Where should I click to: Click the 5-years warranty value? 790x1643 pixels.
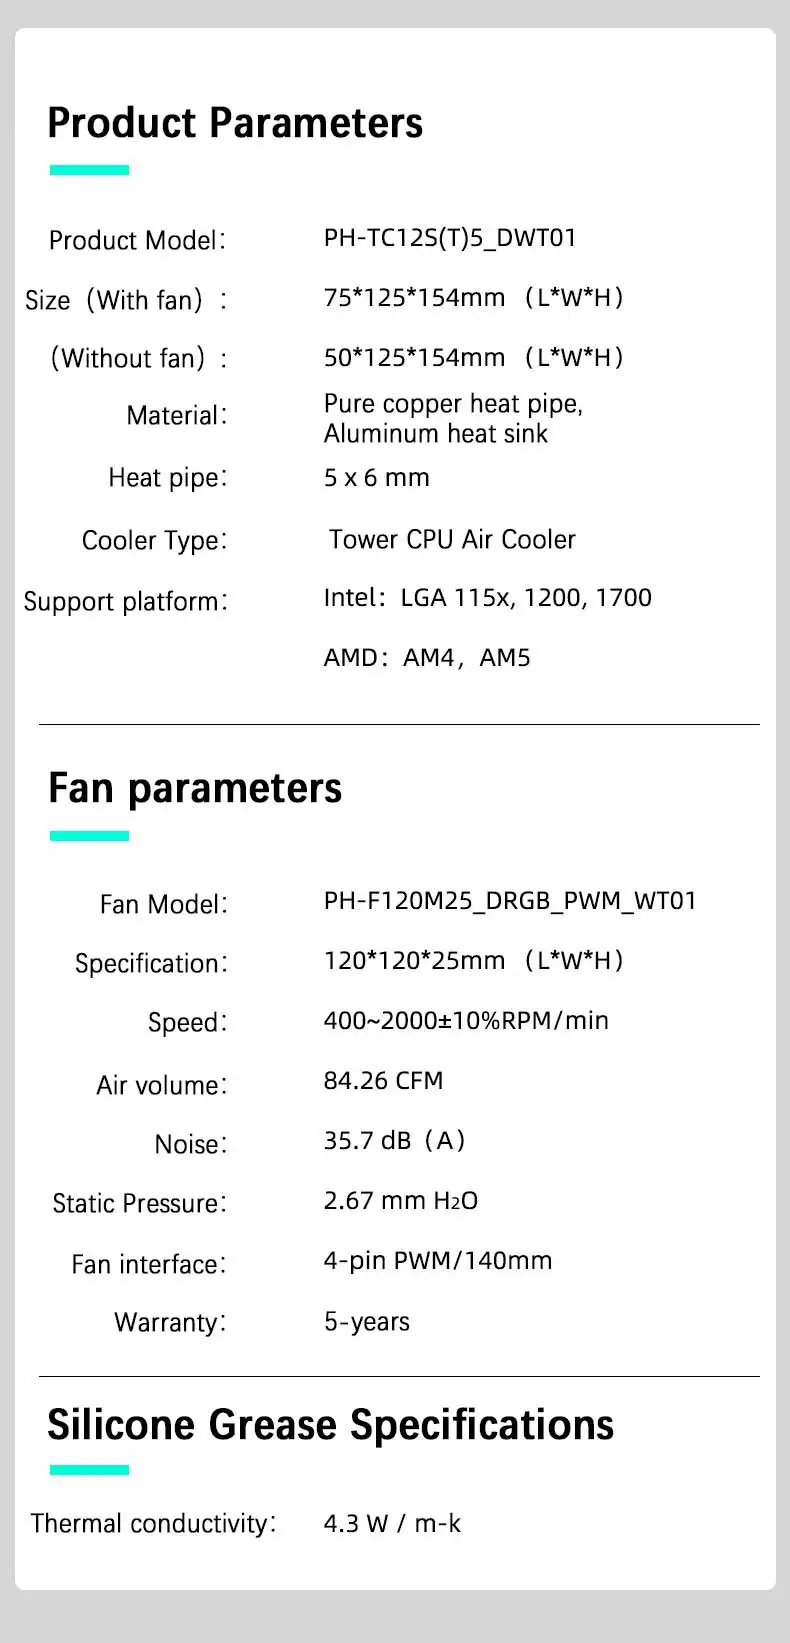[366, 1322]
